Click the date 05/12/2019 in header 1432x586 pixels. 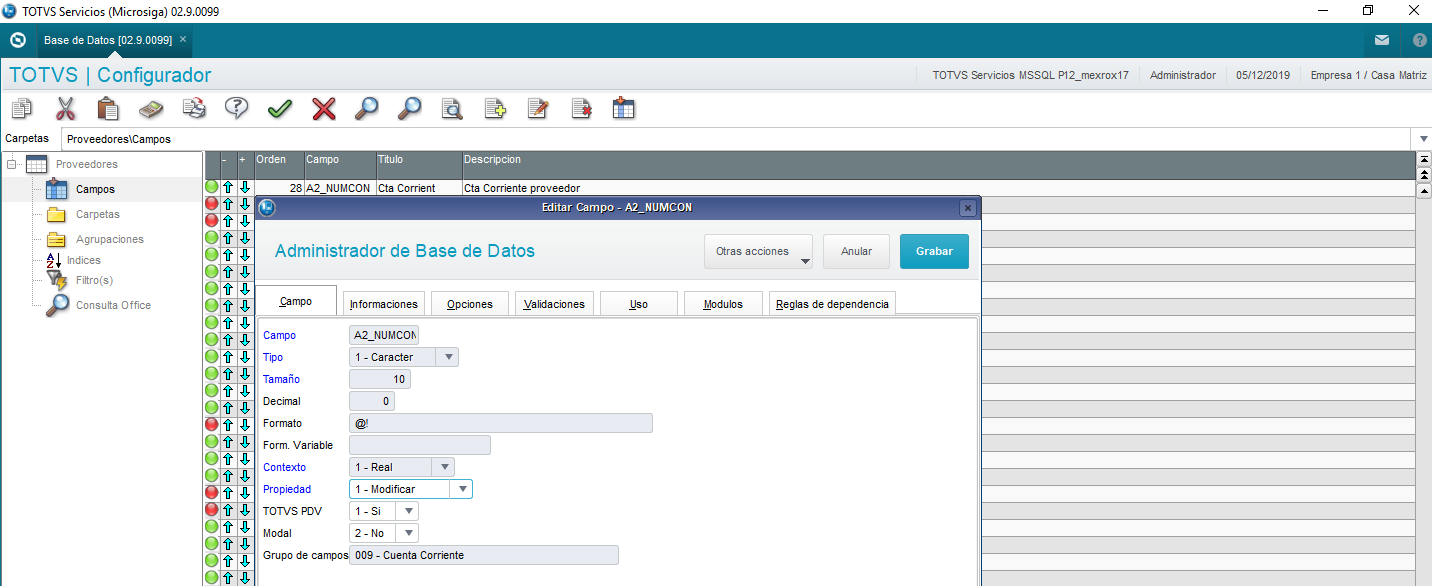pyautogui.click(x=1263, y=75)
